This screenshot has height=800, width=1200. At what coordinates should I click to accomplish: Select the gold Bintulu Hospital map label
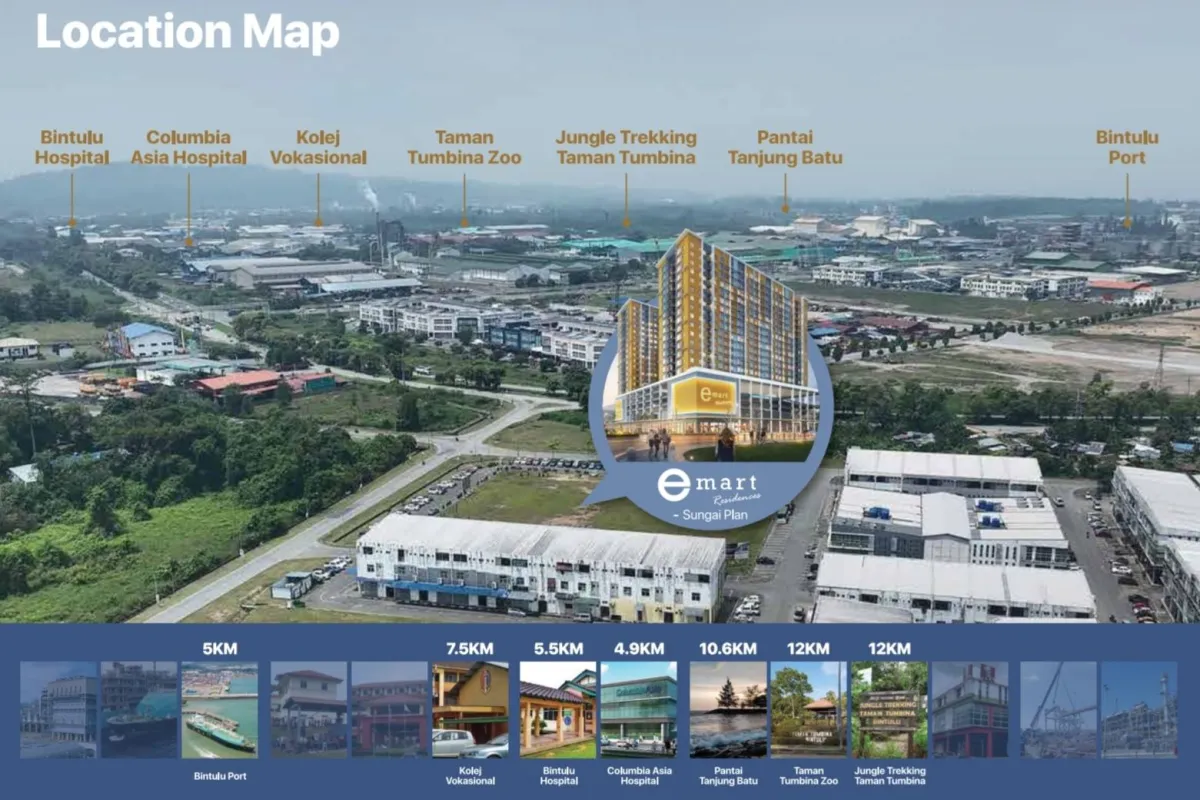pos(72,147)
